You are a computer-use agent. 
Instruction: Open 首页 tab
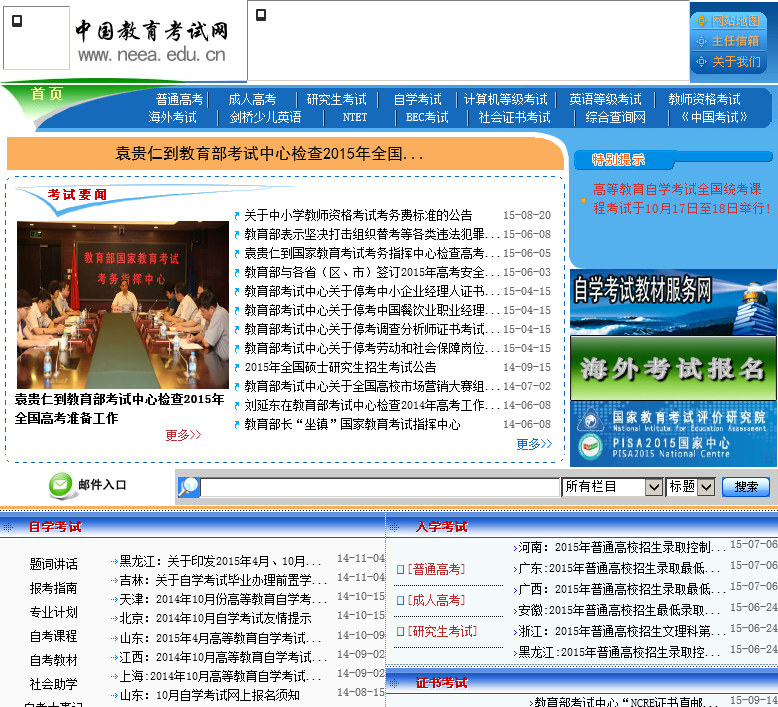pos(47,93)
